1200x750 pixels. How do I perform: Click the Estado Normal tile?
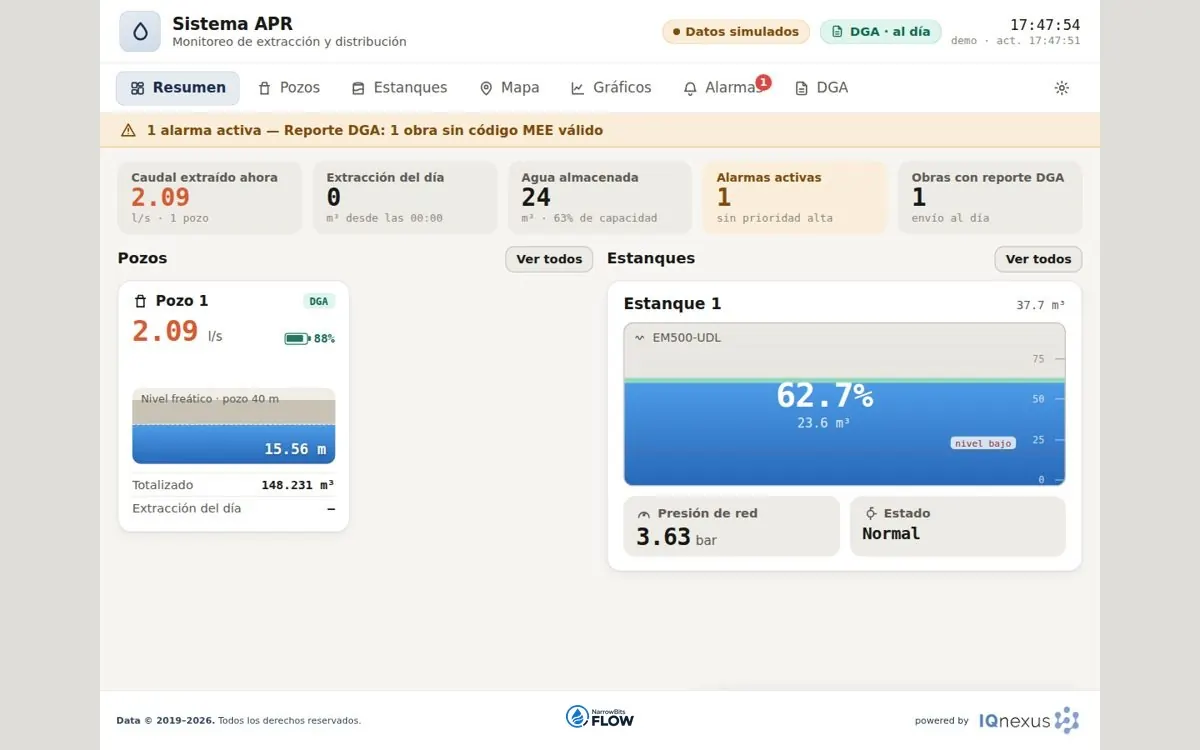click(958, 527)
